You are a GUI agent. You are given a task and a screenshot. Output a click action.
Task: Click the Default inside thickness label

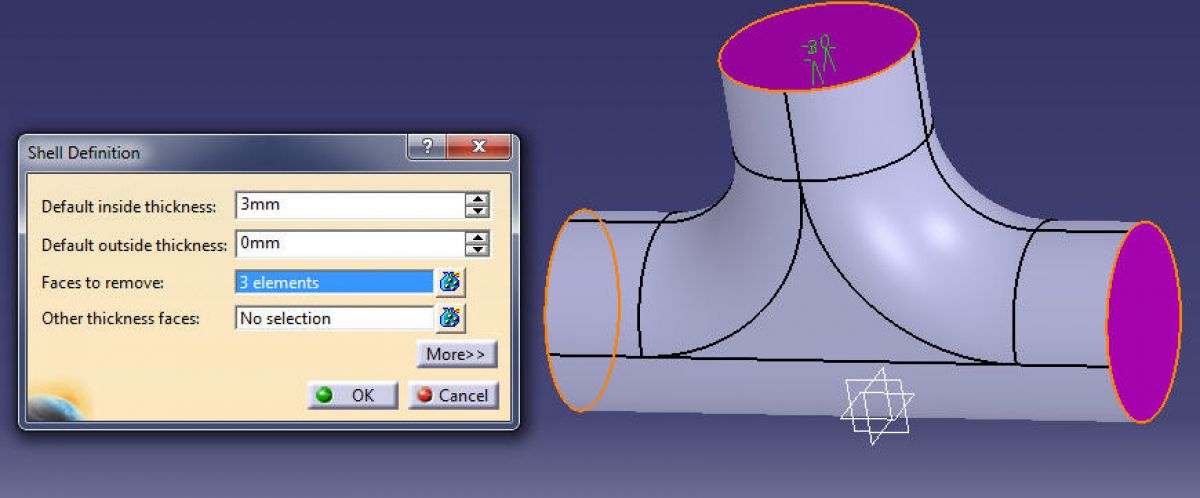[x=128, y=207]
